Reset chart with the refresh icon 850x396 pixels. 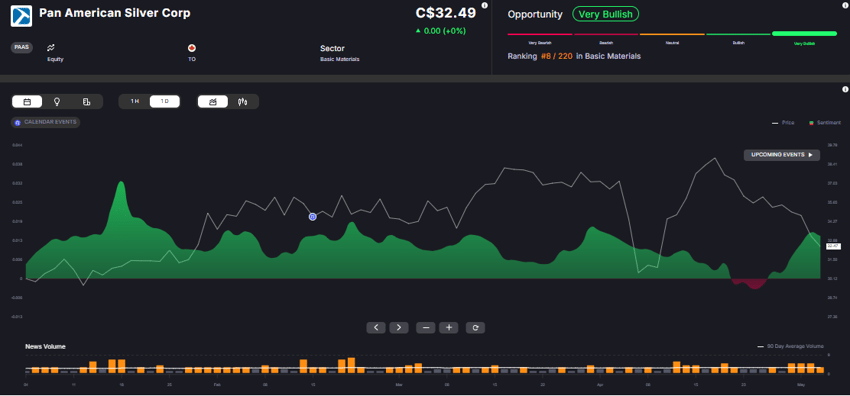tap(475, 327)
